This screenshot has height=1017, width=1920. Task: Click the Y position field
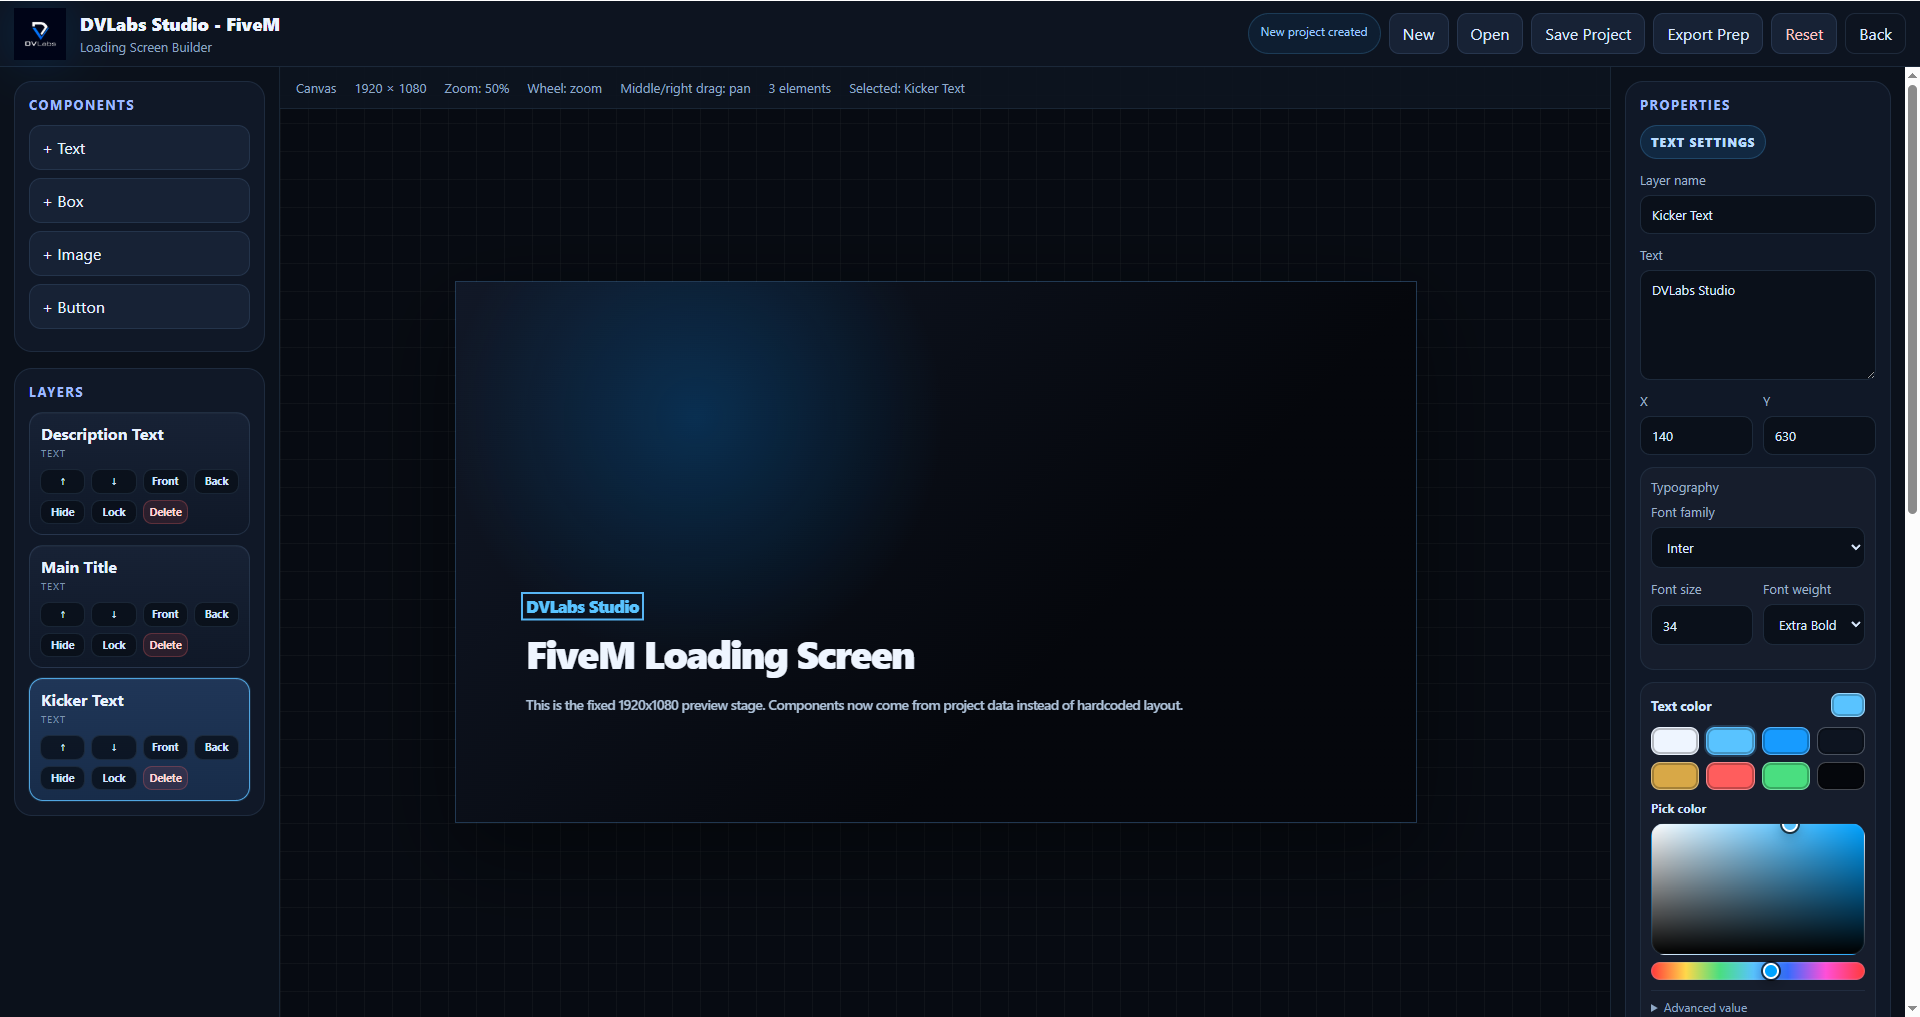1819,436
